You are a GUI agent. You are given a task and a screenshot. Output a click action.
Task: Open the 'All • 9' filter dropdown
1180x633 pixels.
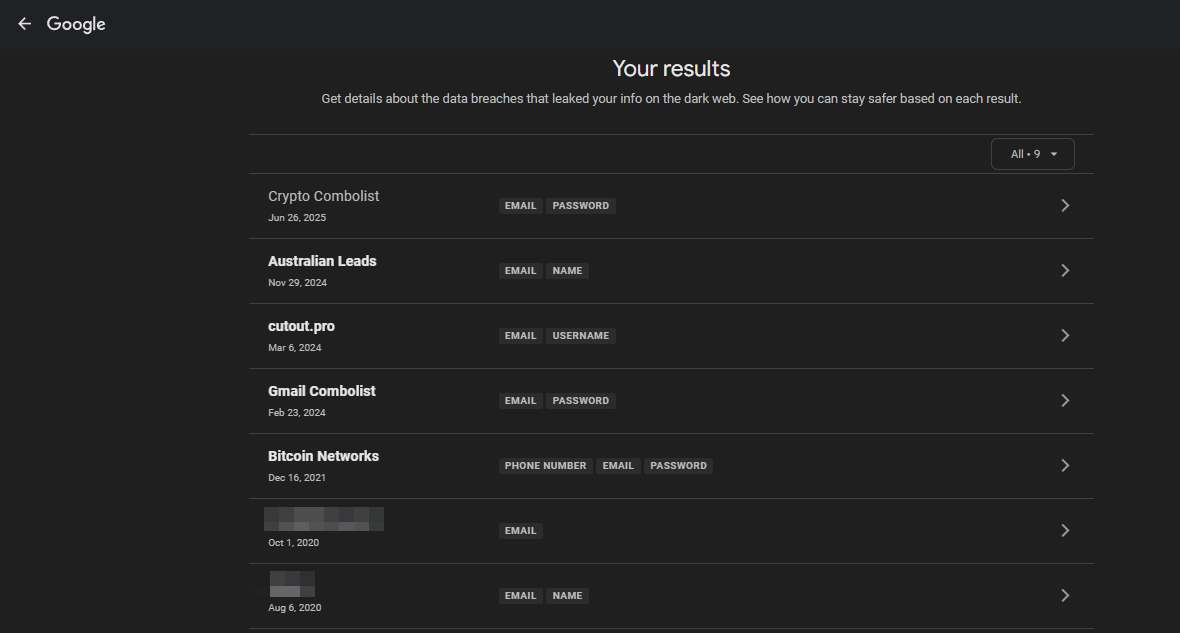[x=1032, y=154]
